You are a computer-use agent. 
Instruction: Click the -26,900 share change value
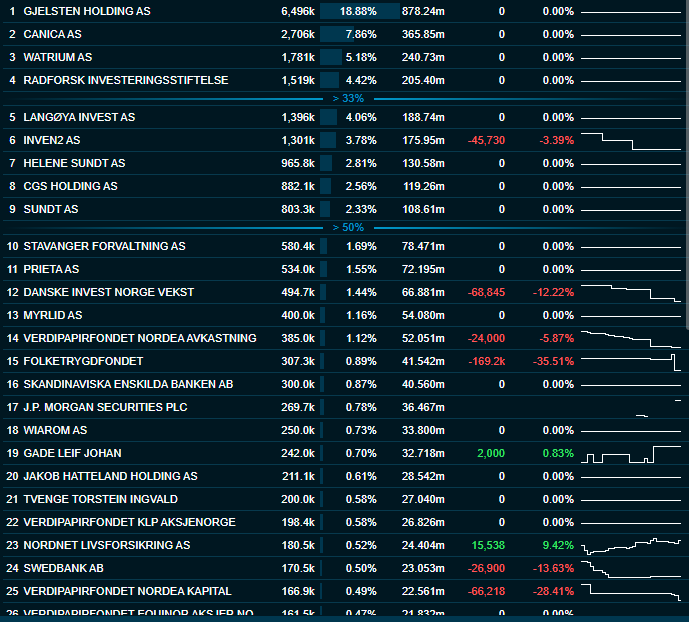(x=486, y=568)
